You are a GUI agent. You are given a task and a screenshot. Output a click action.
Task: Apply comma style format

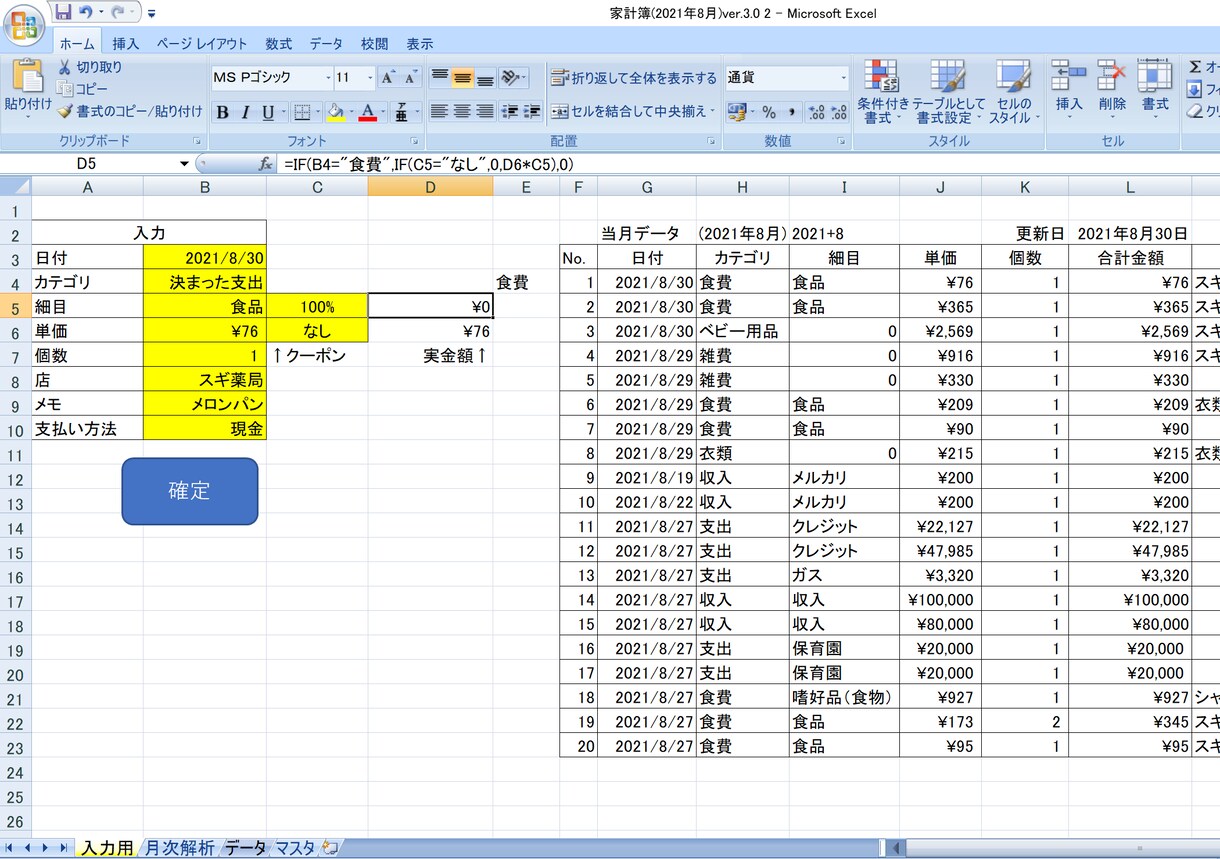(791, 112)
